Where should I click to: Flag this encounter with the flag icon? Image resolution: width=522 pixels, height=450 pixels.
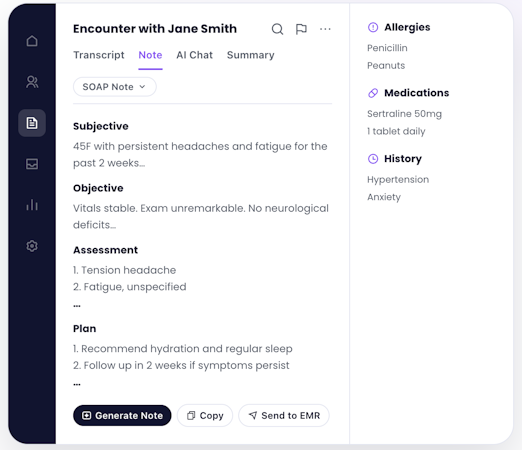click(x=301, y=29)
